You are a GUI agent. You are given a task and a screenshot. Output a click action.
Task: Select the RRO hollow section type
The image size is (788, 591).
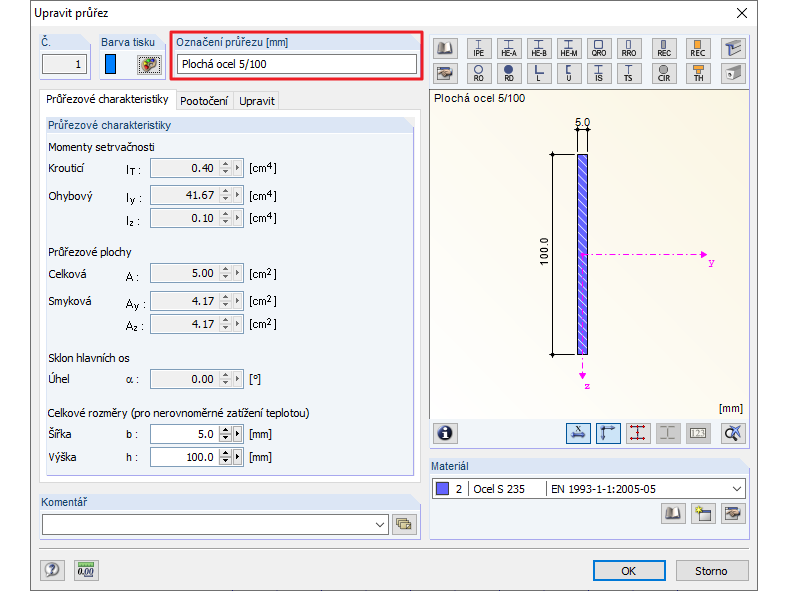629,48
